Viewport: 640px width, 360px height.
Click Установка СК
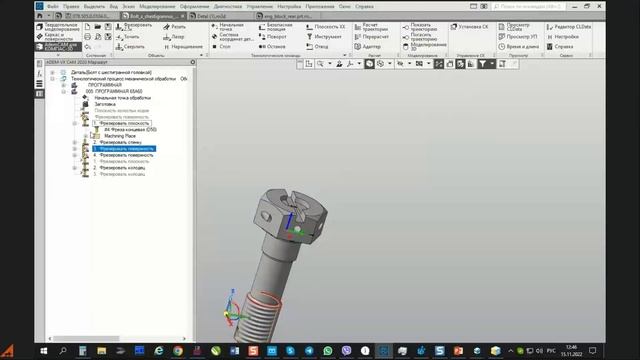[x=469, y=27]
